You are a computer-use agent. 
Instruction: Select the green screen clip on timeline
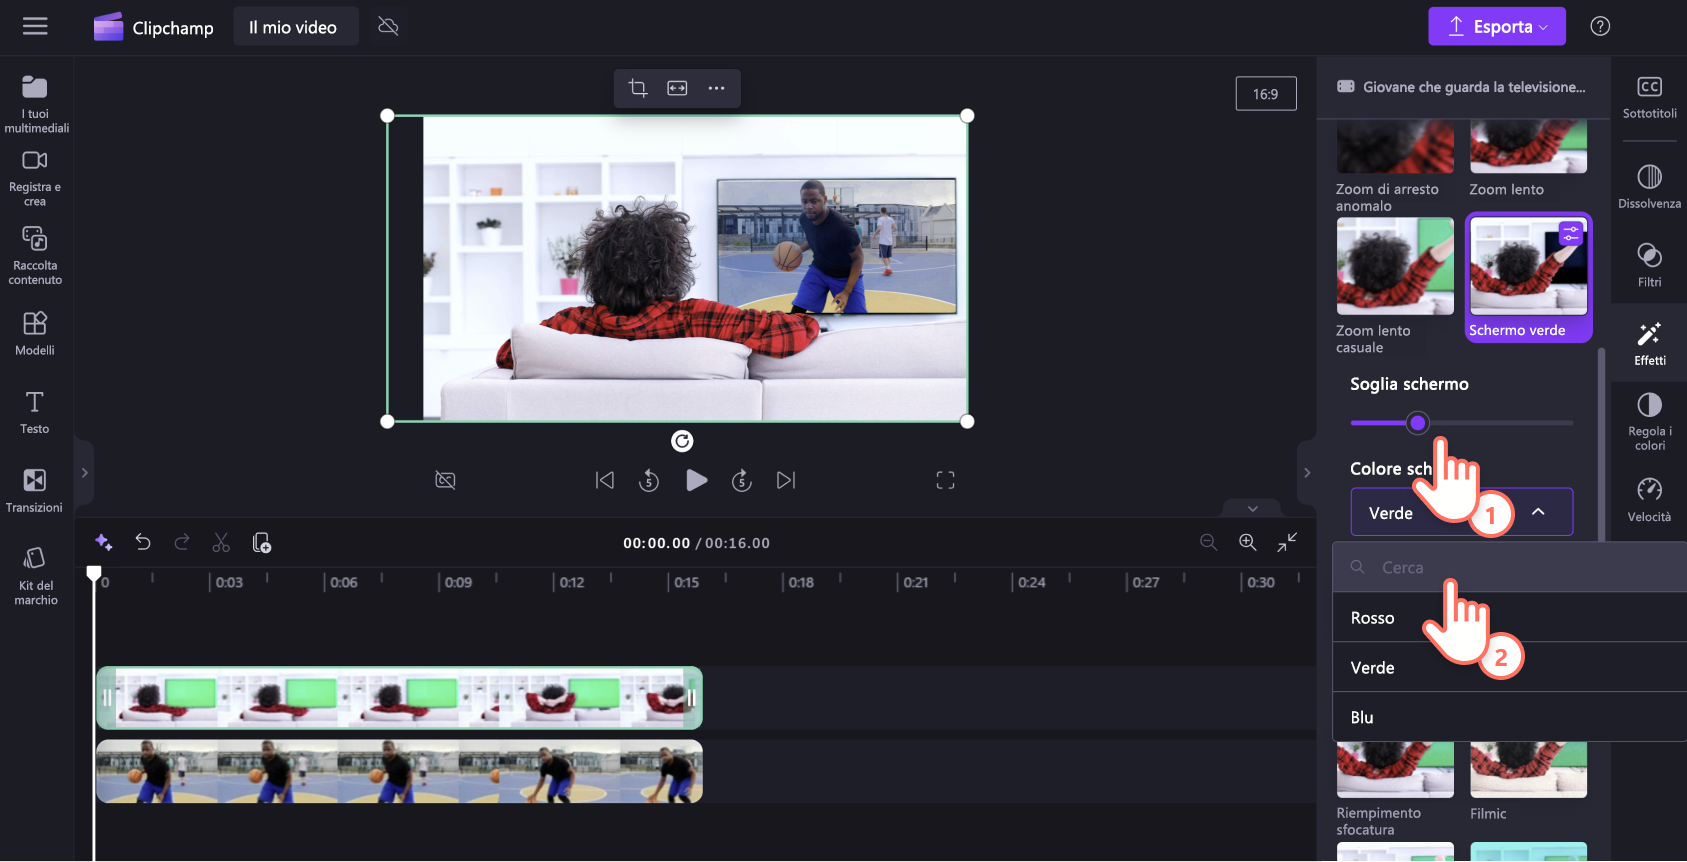pos(399,698)
